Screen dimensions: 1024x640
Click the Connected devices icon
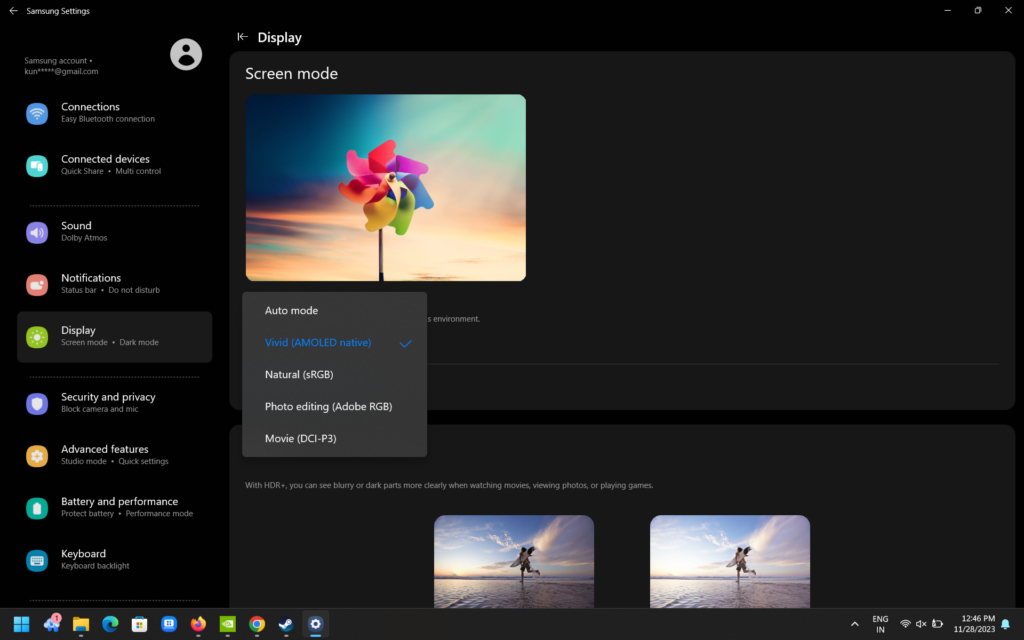point(37,165)
